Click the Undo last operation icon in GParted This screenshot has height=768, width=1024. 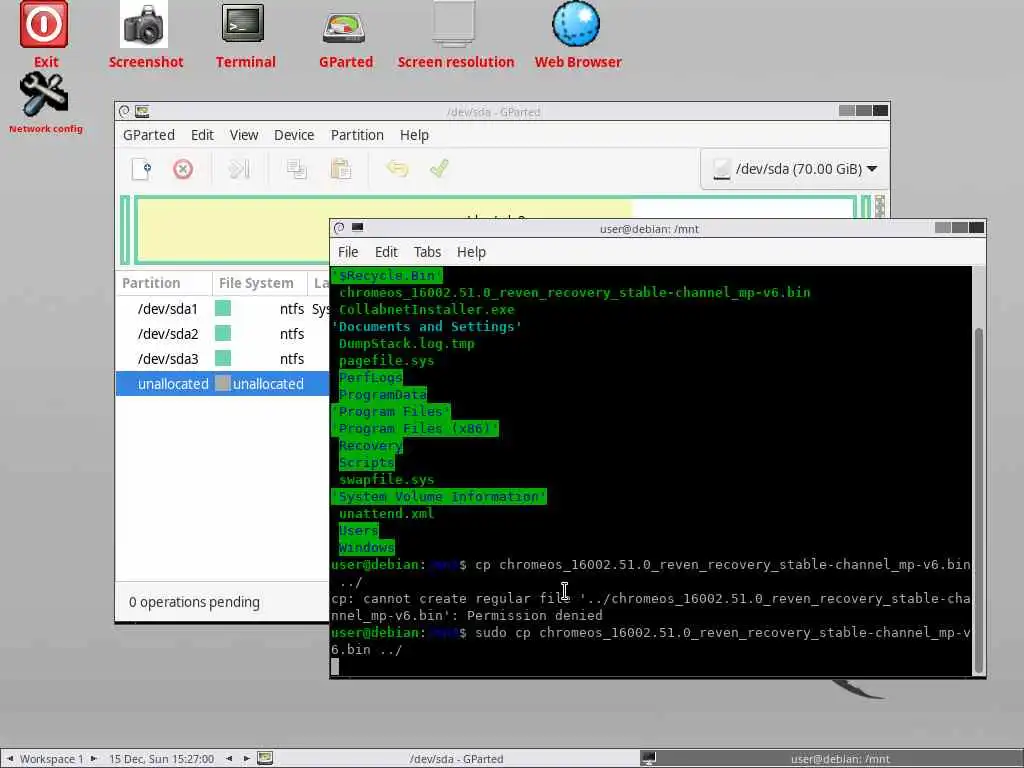(x=397, y=168)
